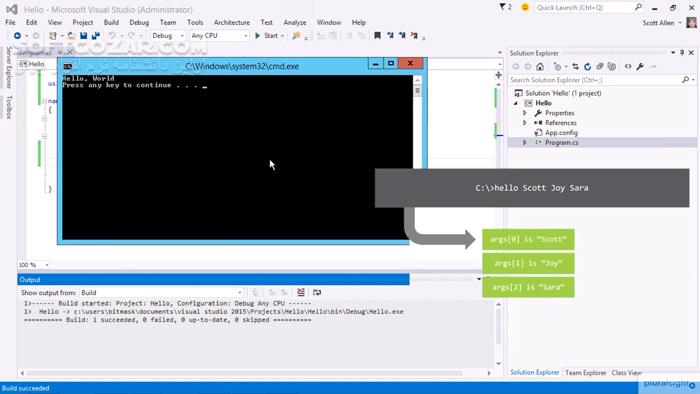This screenshot has height=394, width=700.
Task: Click the Previous Bookmark toolbar icon
Action: (390, 36)
